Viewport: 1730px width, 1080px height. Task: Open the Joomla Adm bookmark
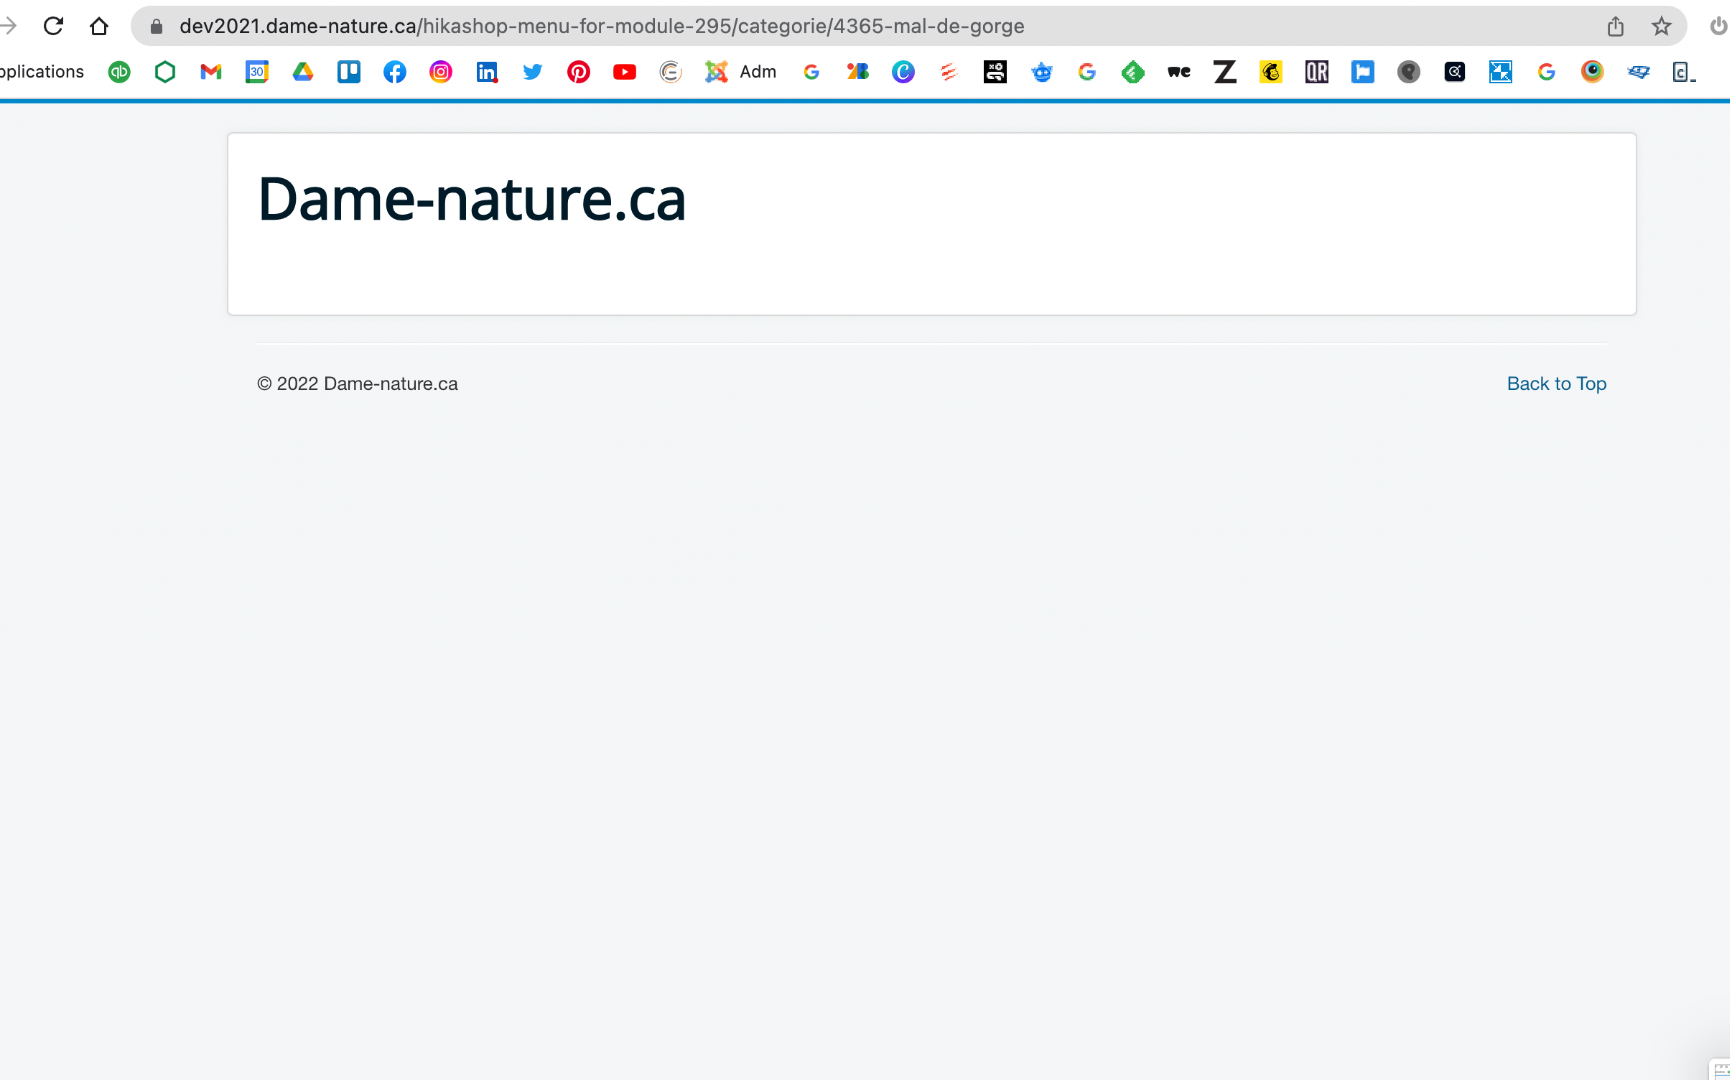pos(741,72)
